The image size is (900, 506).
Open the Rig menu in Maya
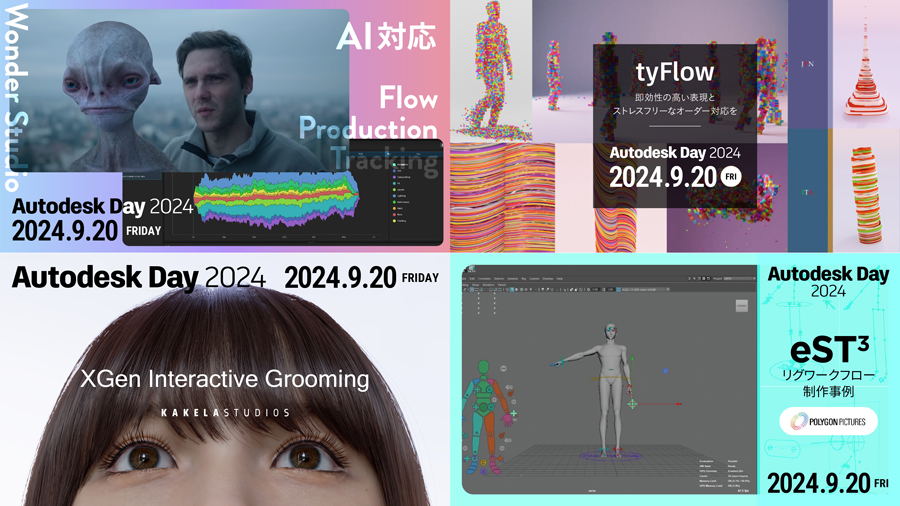pyautogui.click(x=523, y=279)
